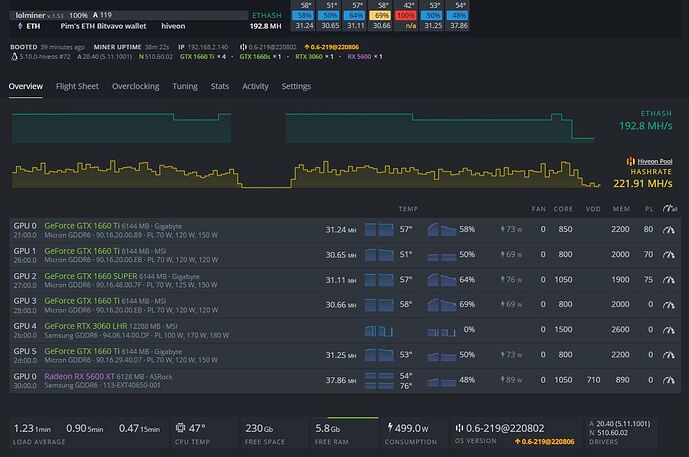
Task: Open the Activity tab
Action: click(x=255, y=86)
